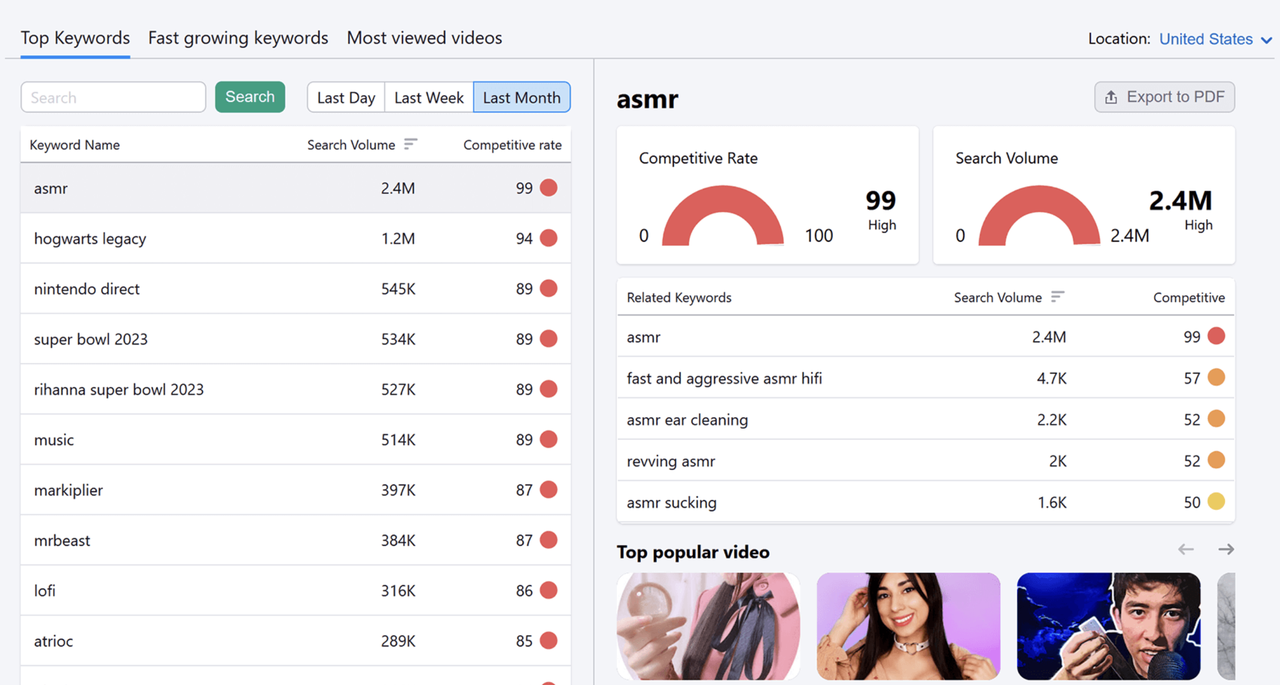Select music keyword row
Screen dimensions: 1280x685
point(296,440)
